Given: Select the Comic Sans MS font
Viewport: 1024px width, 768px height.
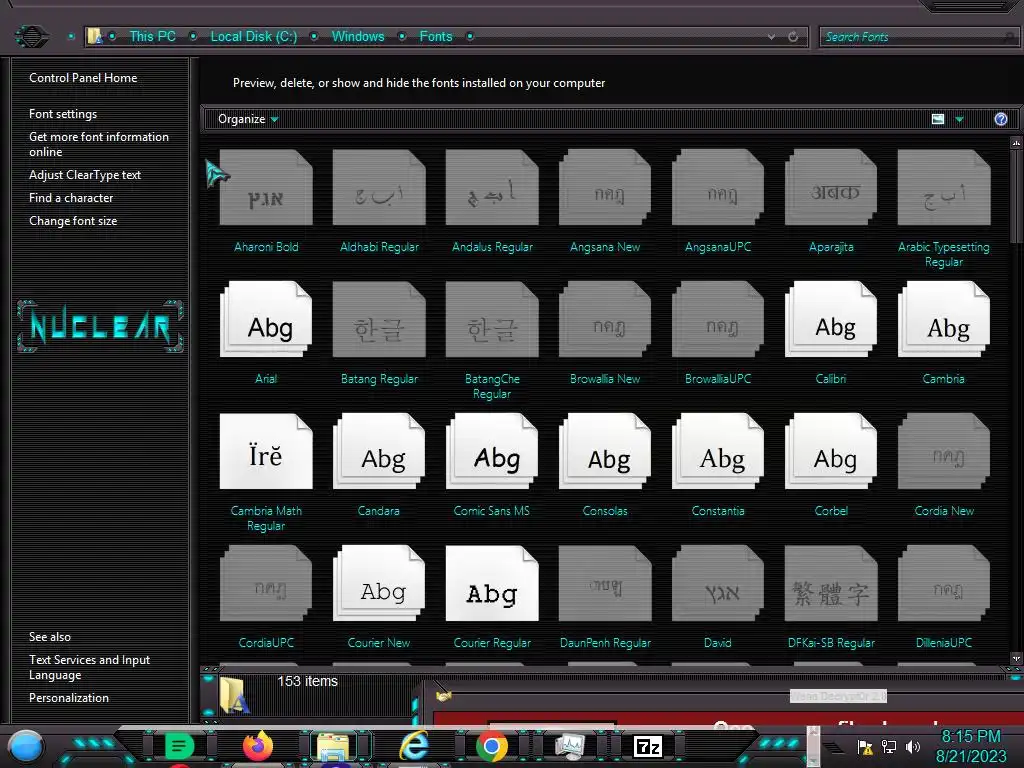Looking at the screenshot, I should (x=492, y=451).
